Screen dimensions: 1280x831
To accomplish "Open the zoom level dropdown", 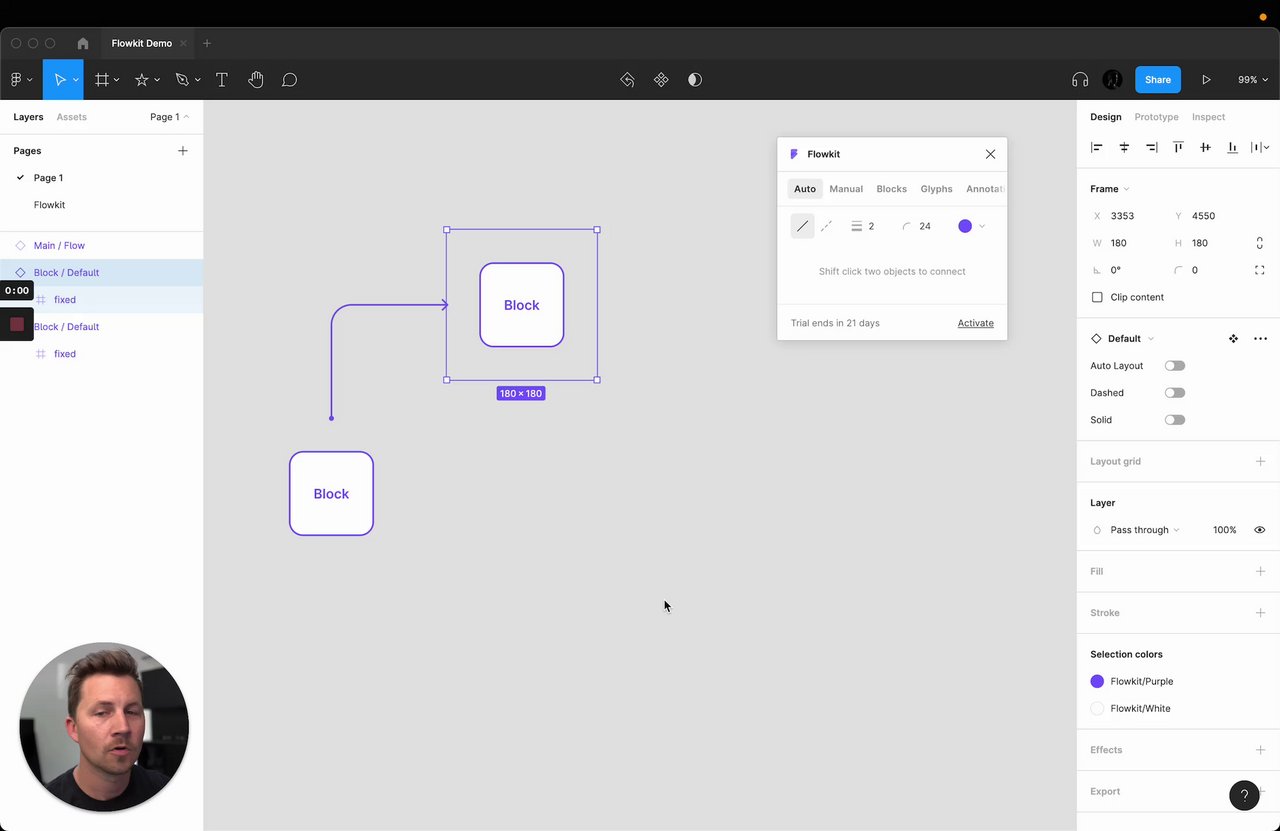I will [1253, 80].
